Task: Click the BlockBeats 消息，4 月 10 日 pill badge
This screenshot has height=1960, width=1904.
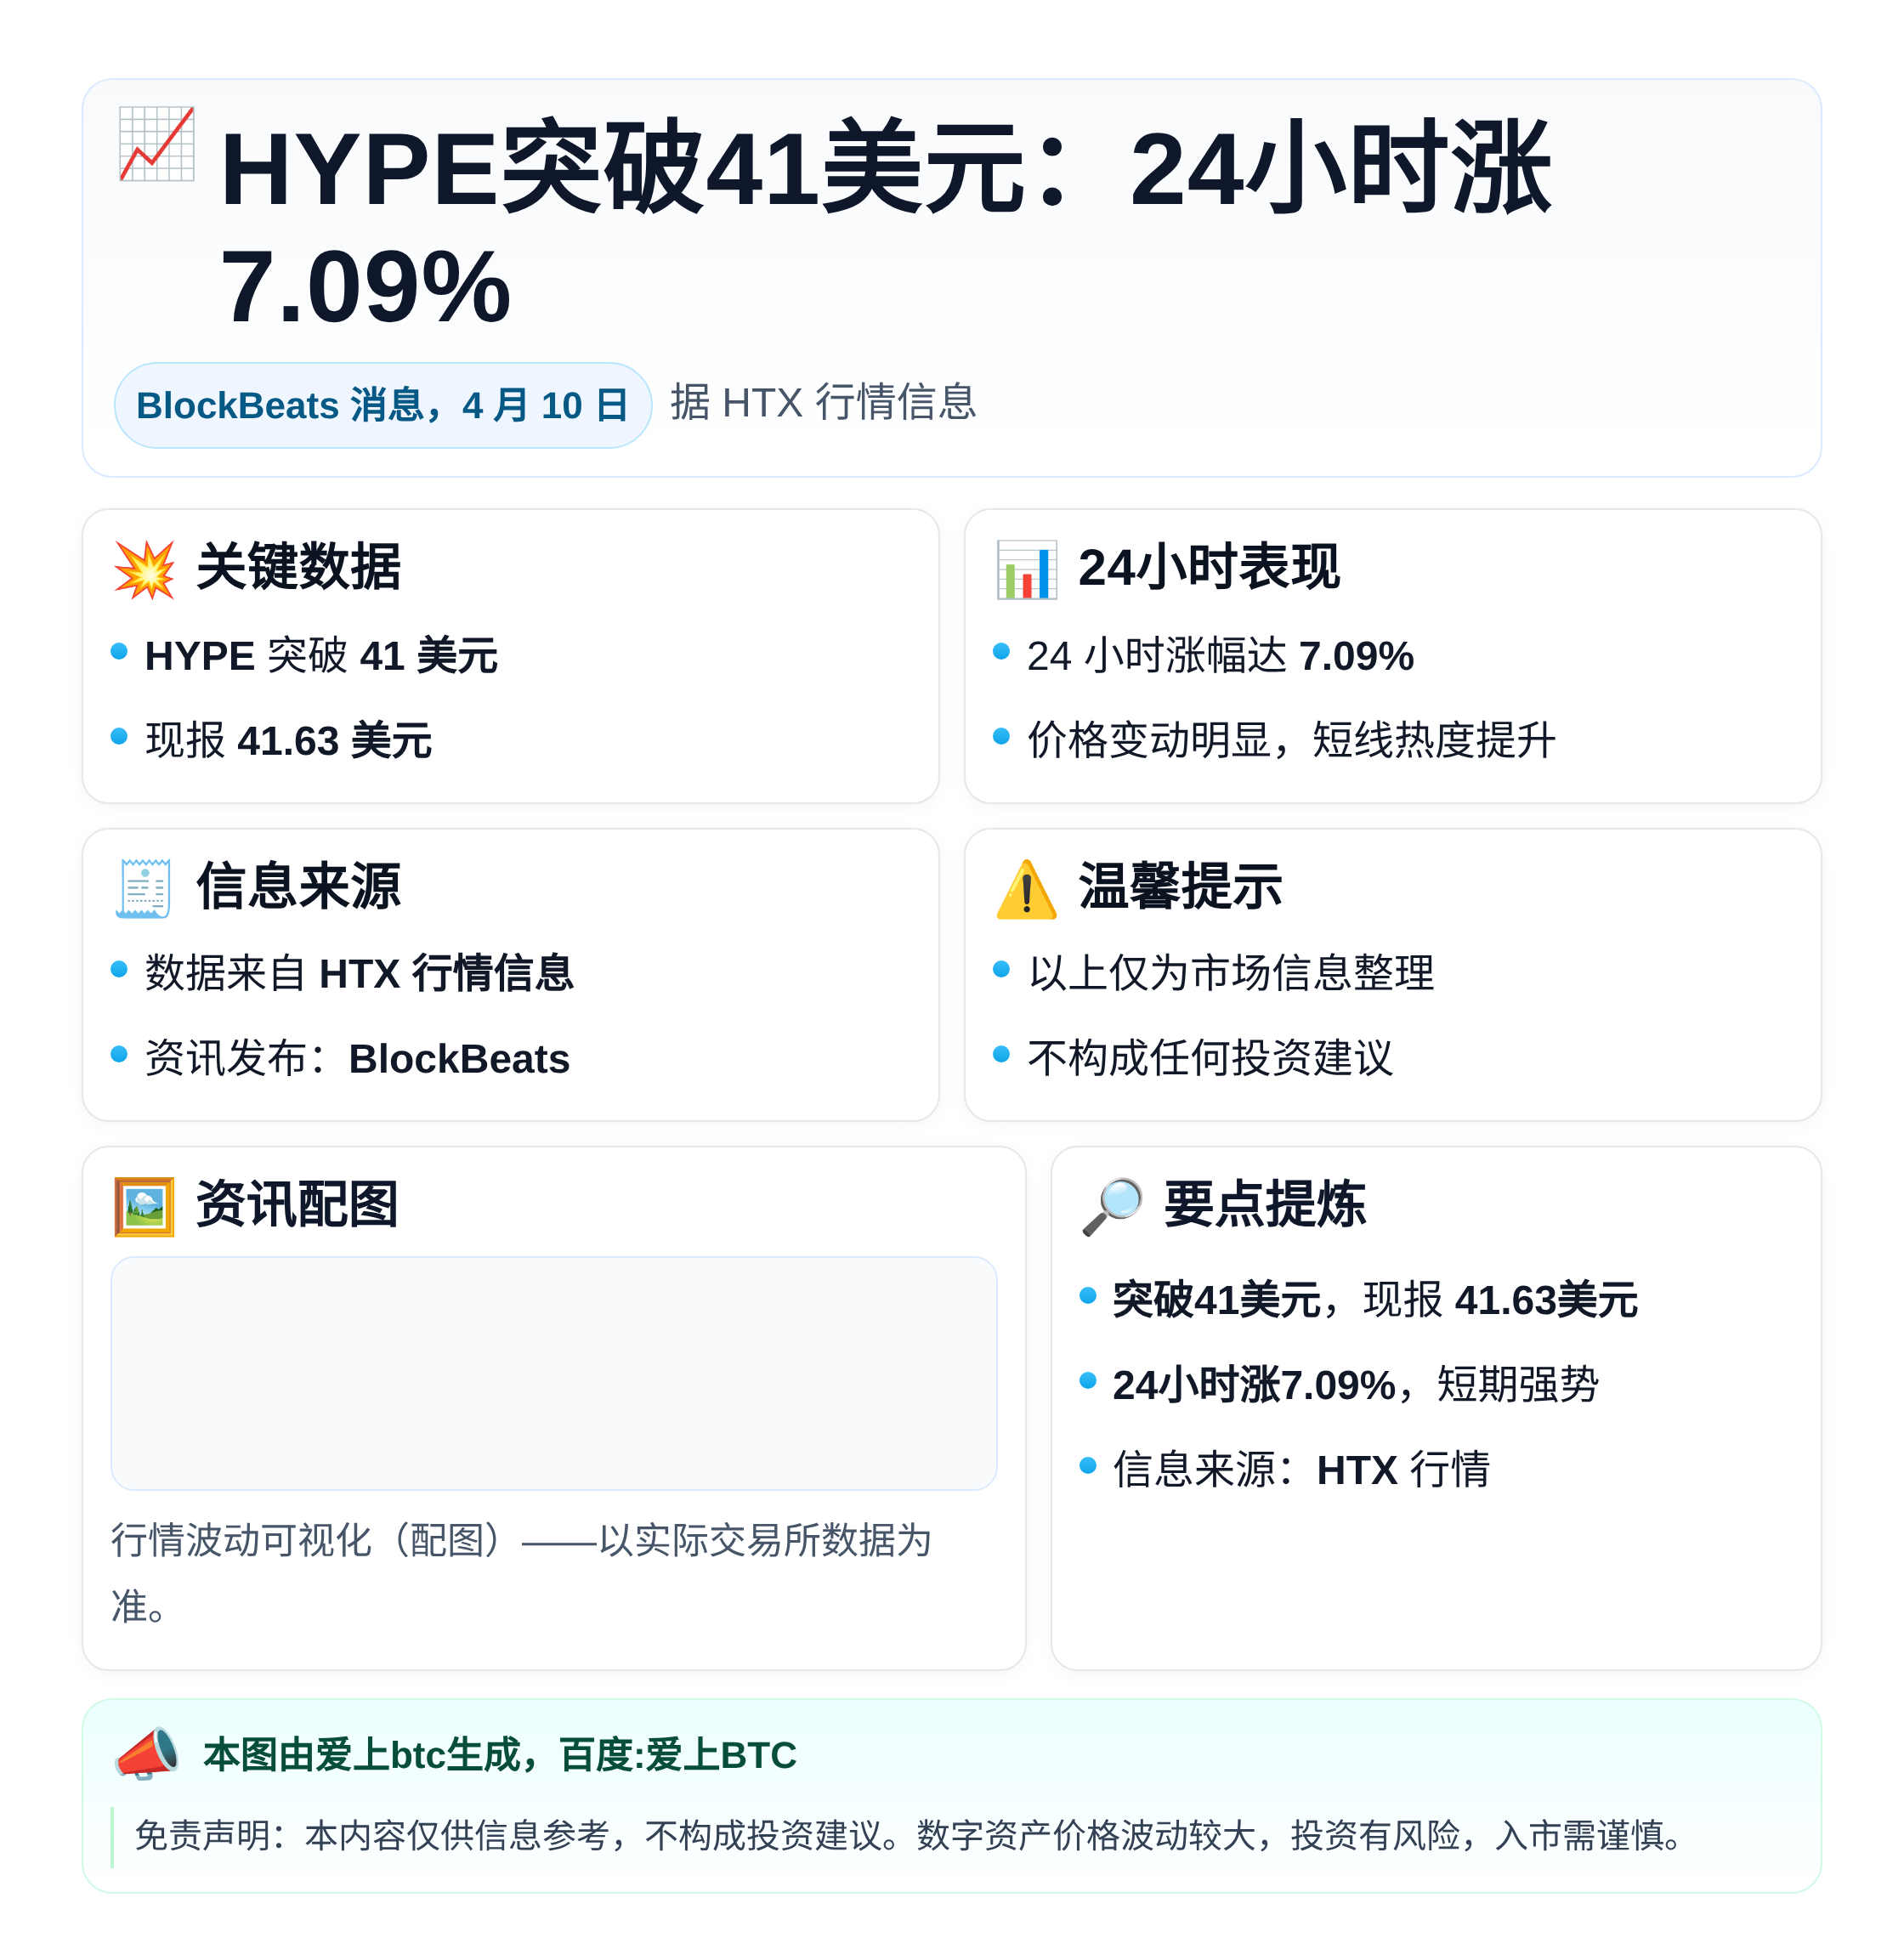Action: click(x=383, y=405)
